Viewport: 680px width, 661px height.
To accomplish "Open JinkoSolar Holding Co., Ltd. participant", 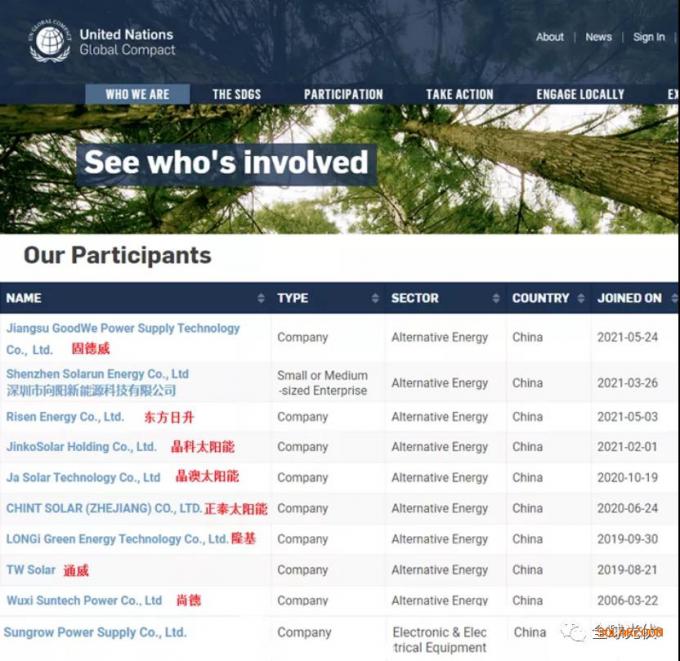I will [82, 447].
